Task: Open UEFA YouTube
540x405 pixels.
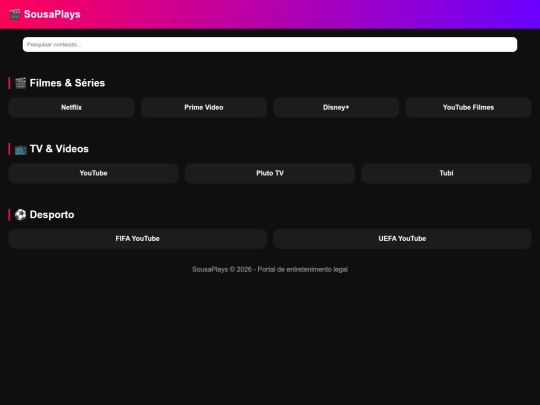Action: [402, 239]
